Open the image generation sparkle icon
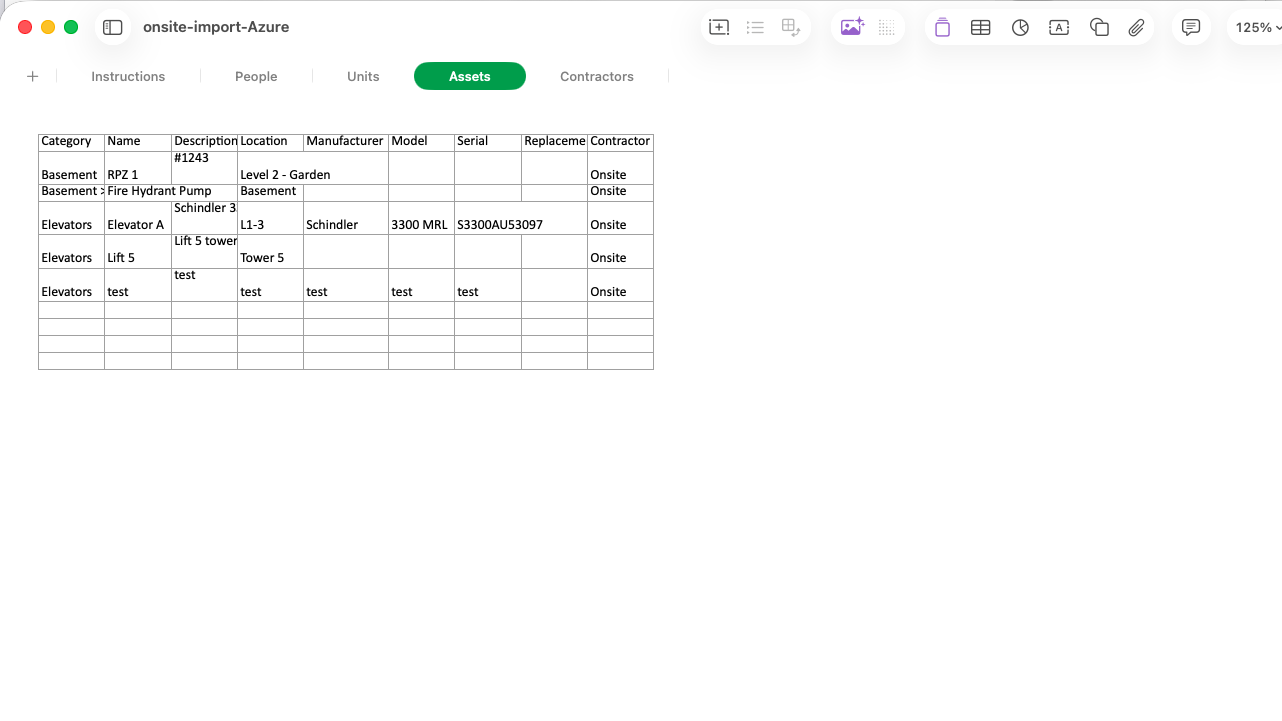This screenshot has width=1282, height=721. click(852, 28)
